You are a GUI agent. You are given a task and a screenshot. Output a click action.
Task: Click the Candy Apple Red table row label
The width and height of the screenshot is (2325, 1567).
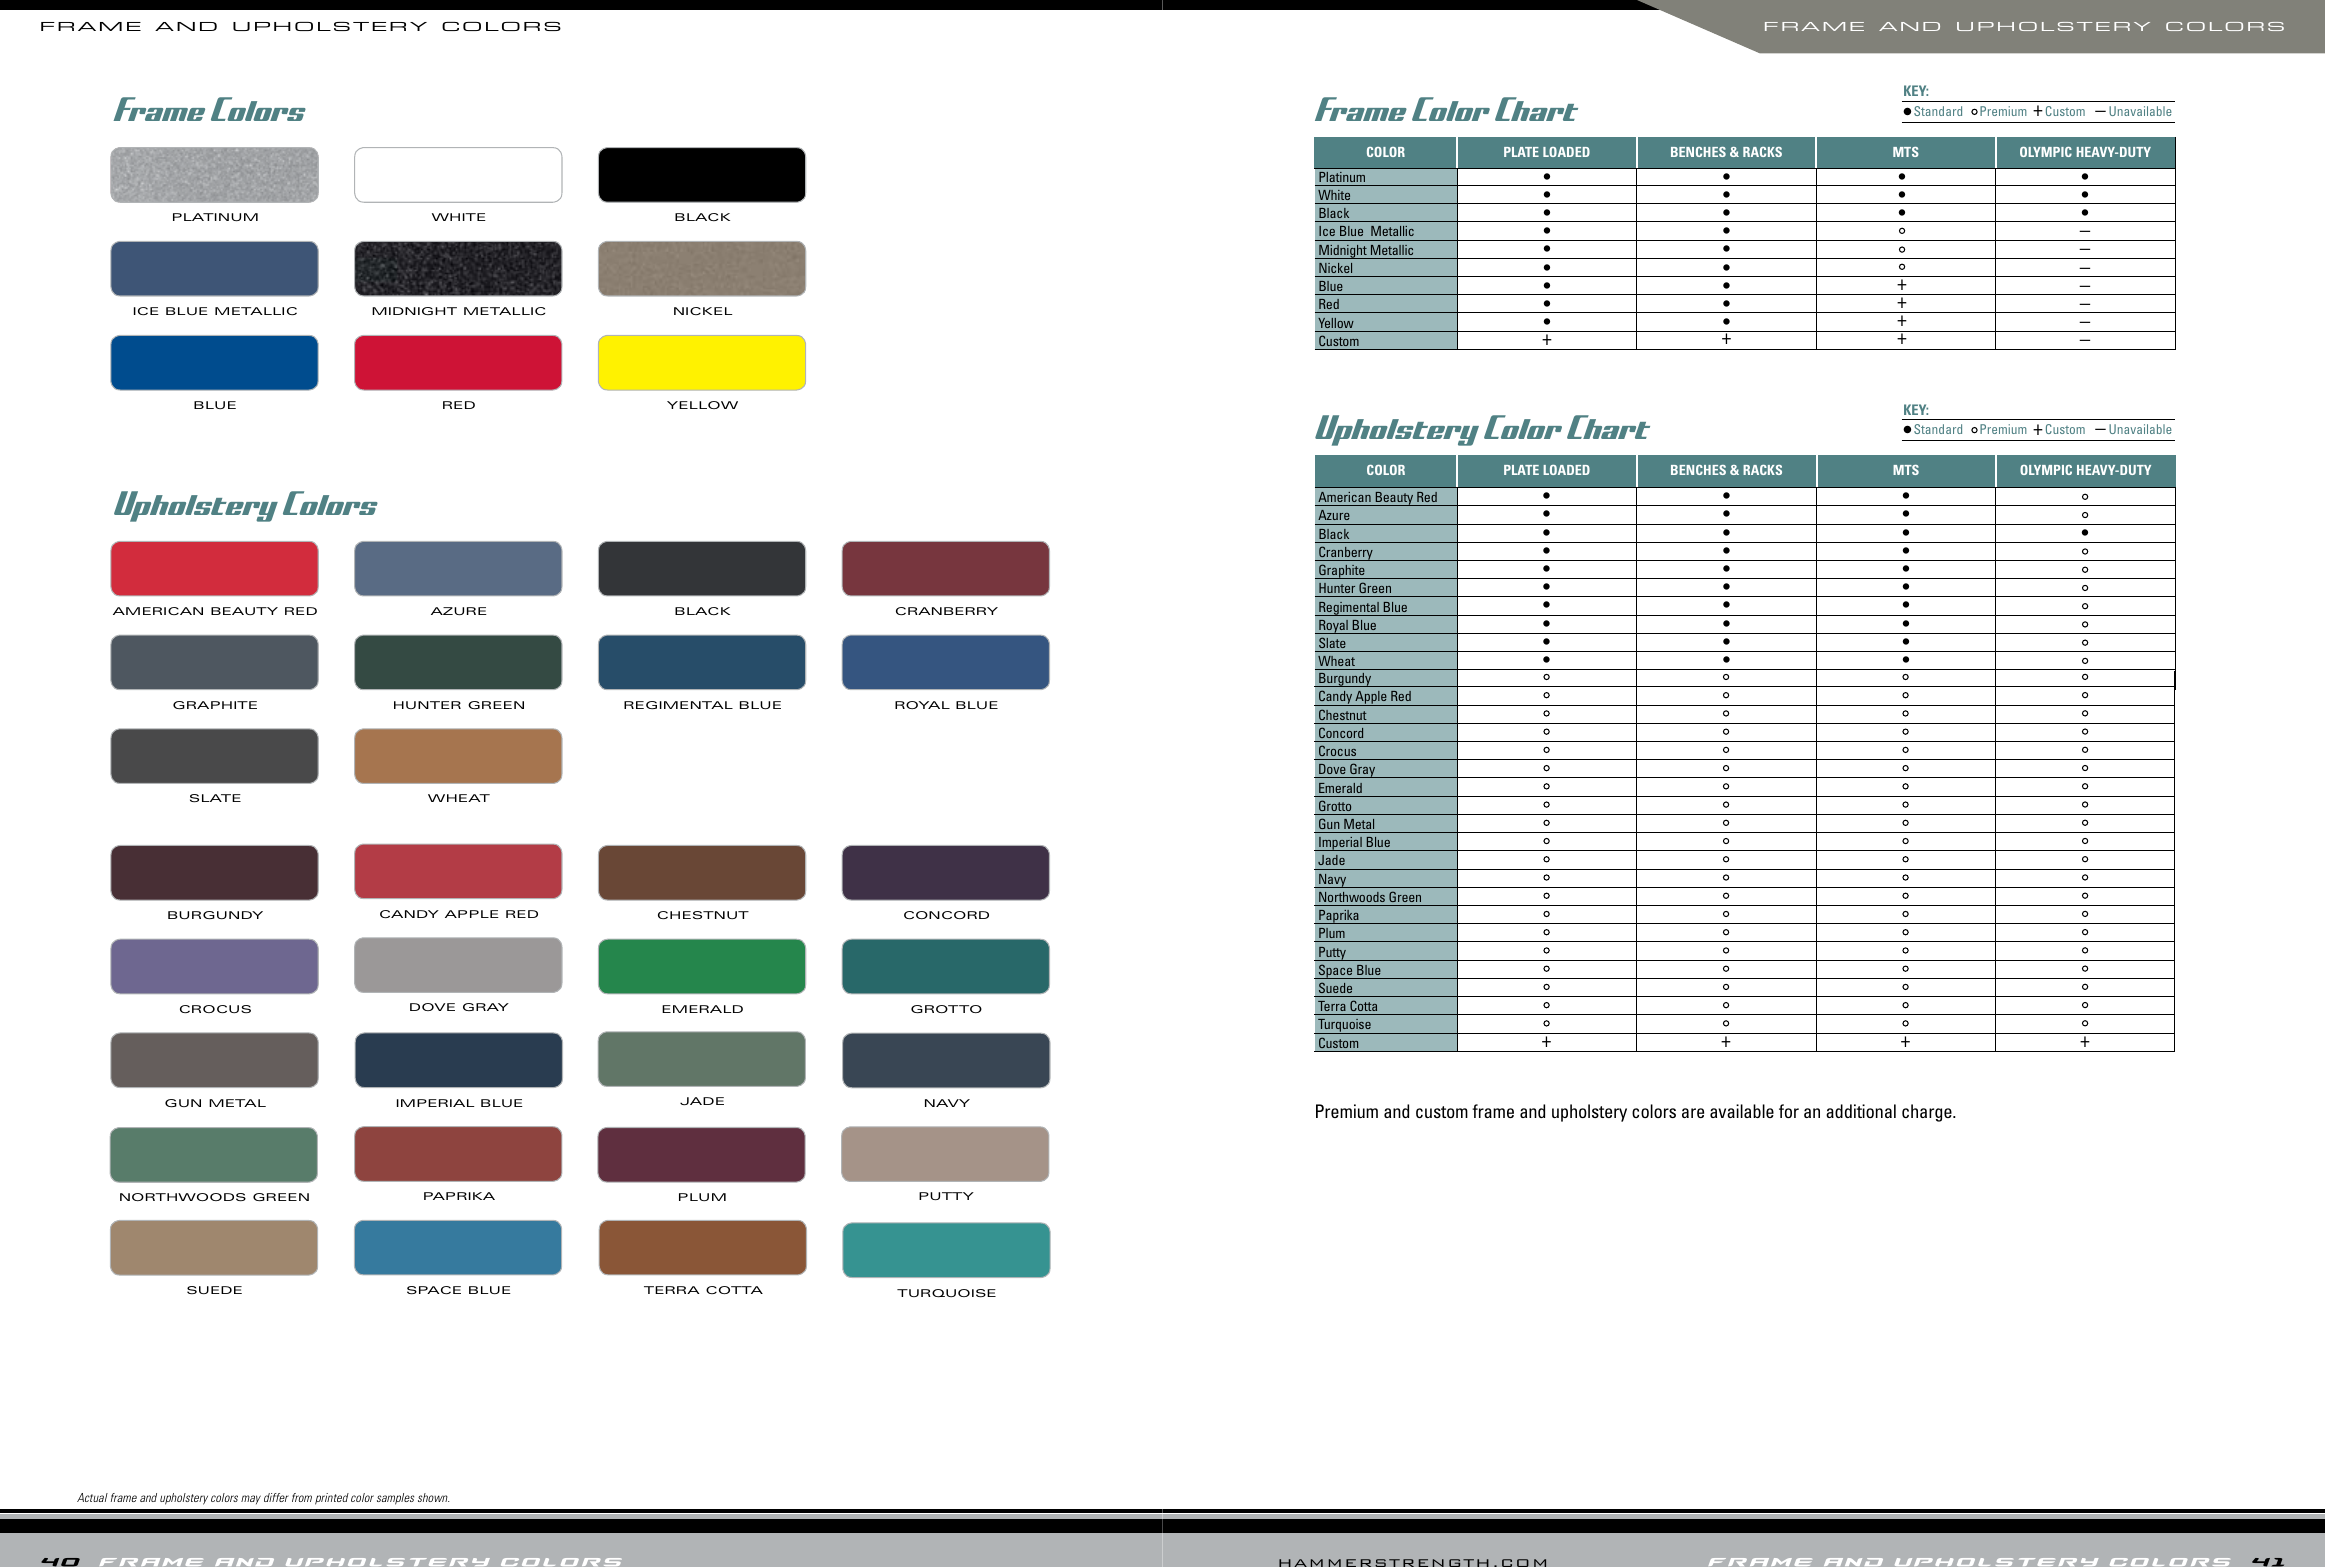1365,697
